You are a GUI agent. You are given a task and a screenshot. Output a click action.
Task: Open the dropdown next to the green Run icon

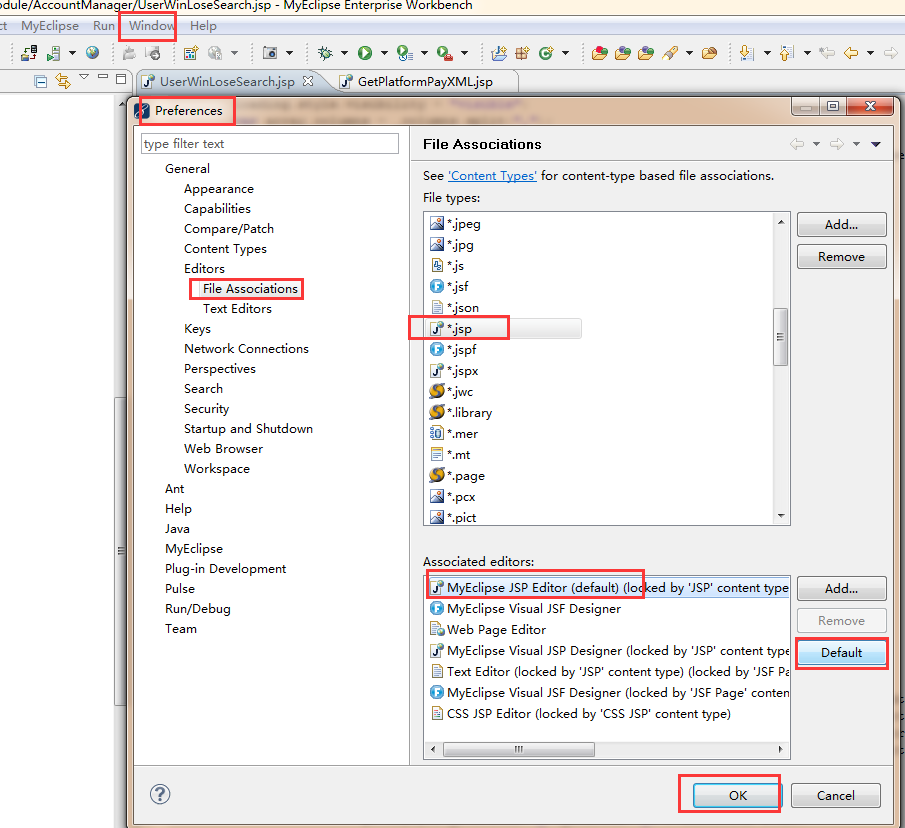pyautogui.click(x=384, y=53)
